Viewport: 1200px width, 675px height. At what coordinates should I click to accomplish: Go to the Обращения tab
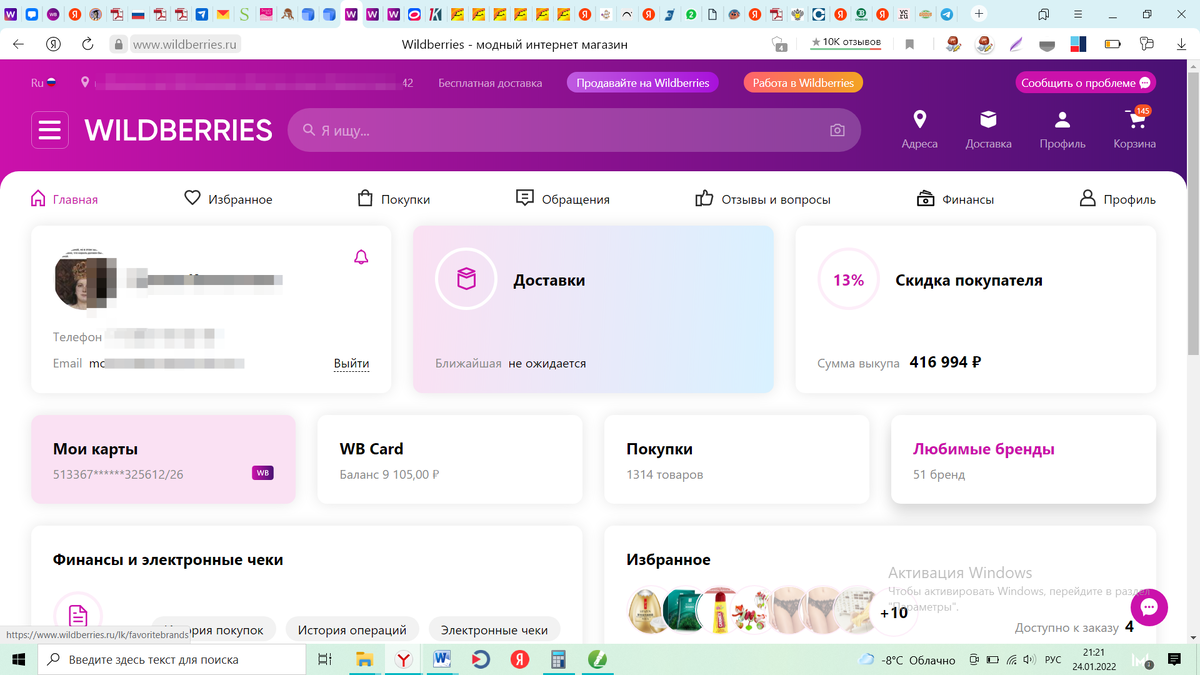coord(562,199)
